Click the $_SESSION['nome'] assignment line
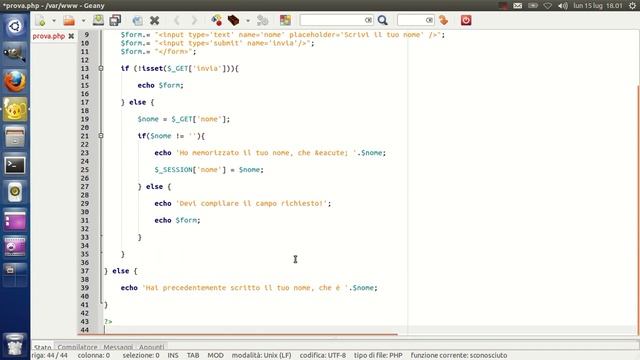 pyautogui.click(x=209, y=170)
